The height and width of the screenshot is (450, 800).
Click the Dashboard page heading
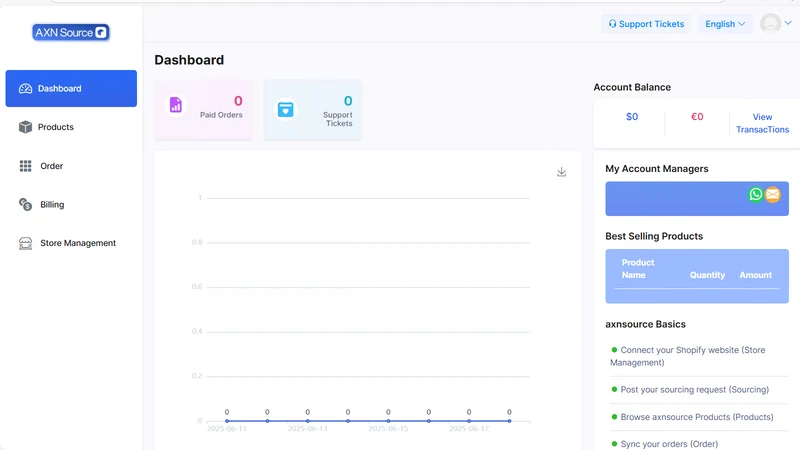(189, 60)
